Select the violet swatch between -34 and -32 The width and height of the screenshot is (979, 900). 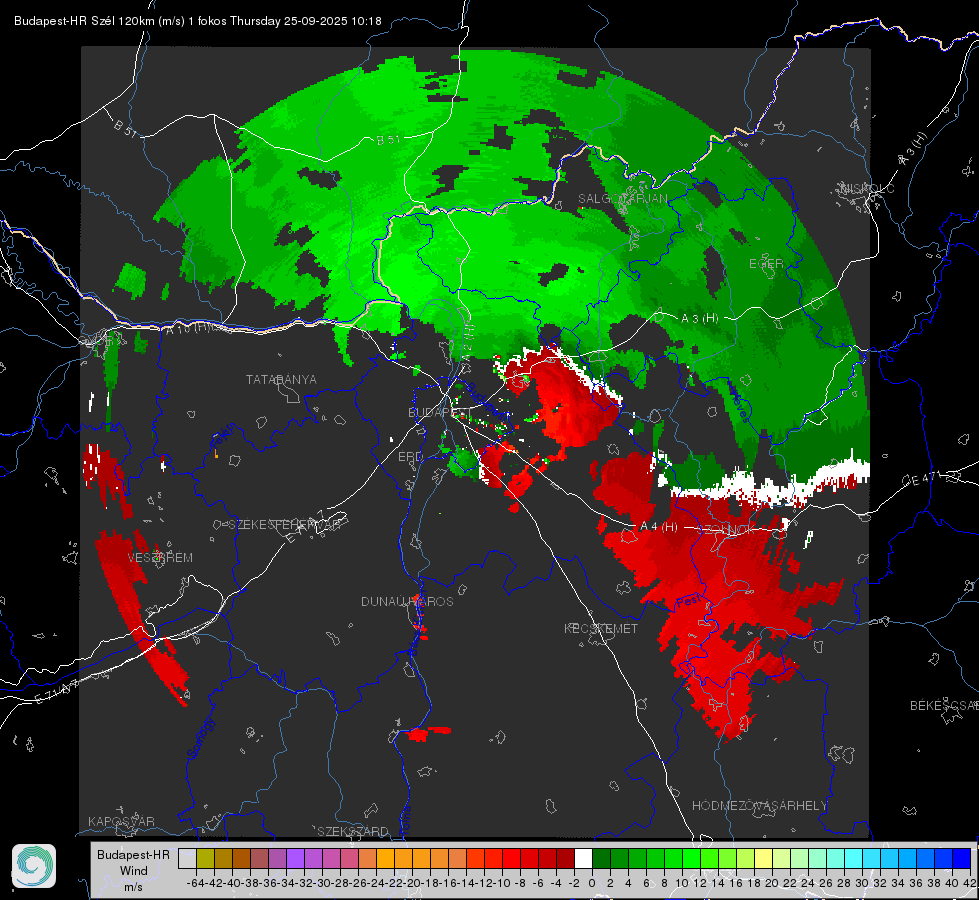coord(295,858)
